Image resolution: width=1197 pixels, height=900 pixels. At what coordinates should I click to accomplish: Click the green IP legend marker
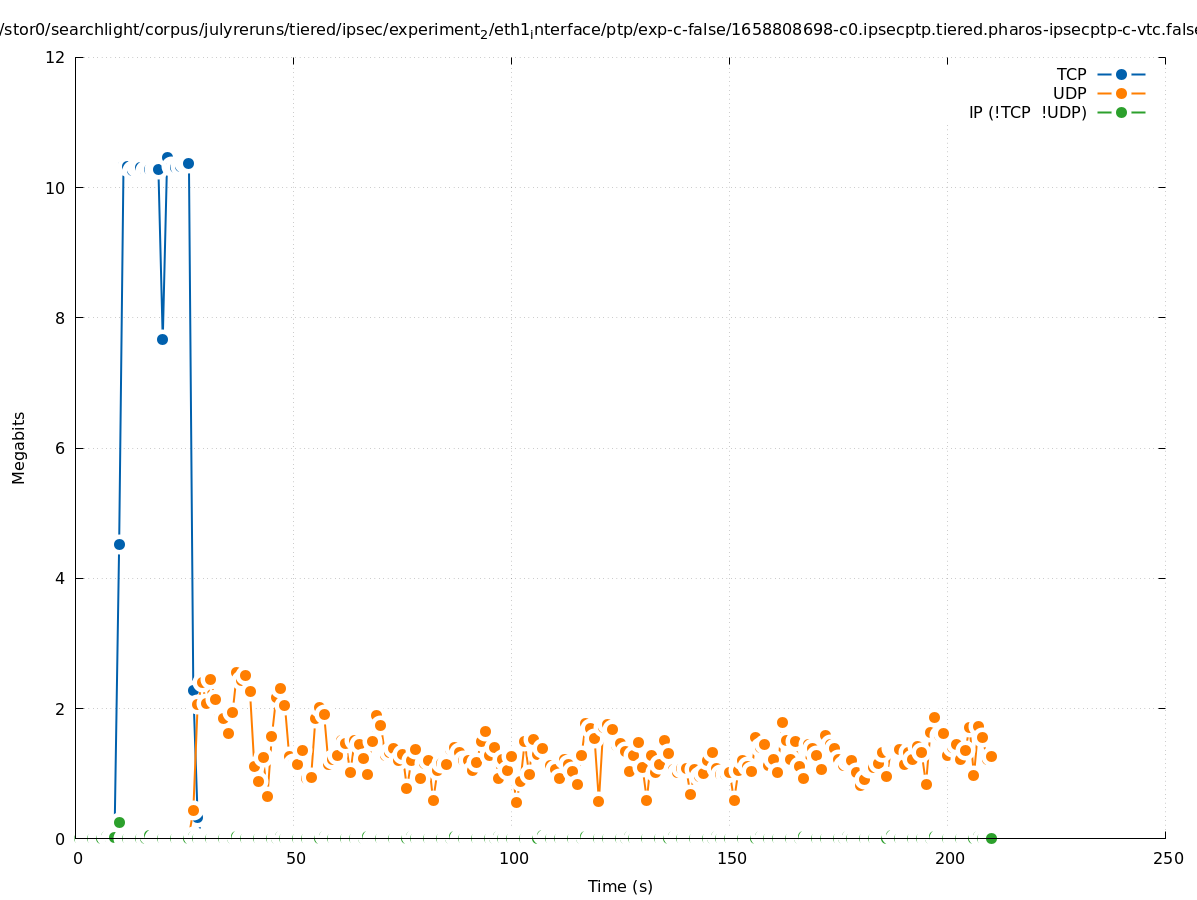click(1121, 112)
